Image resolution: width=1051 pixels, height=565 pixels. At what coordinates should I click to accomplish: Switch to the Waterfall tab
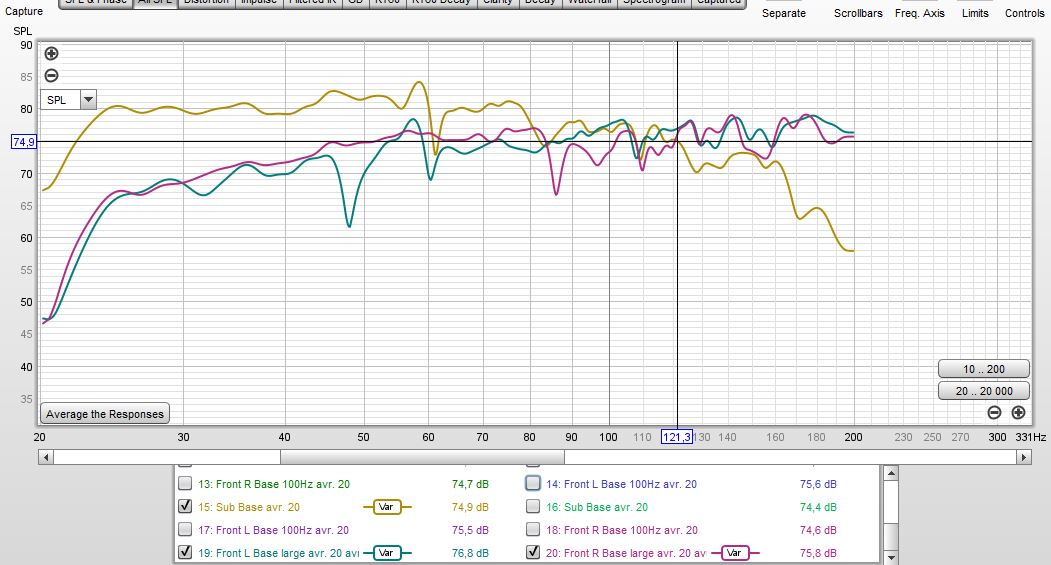point(590,3)
